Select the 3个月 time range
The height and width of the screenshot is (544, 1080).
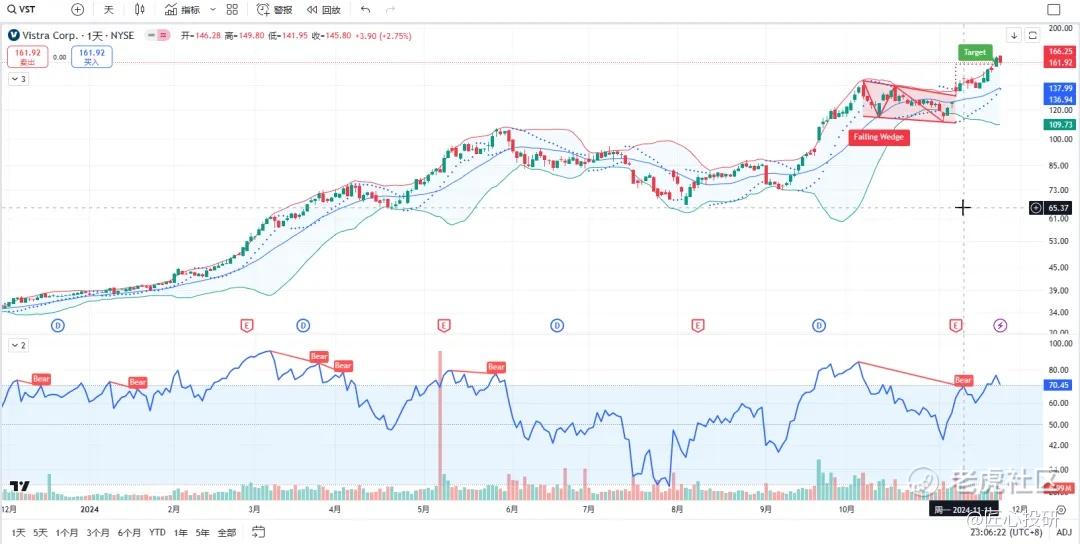(x=98, y=532)
